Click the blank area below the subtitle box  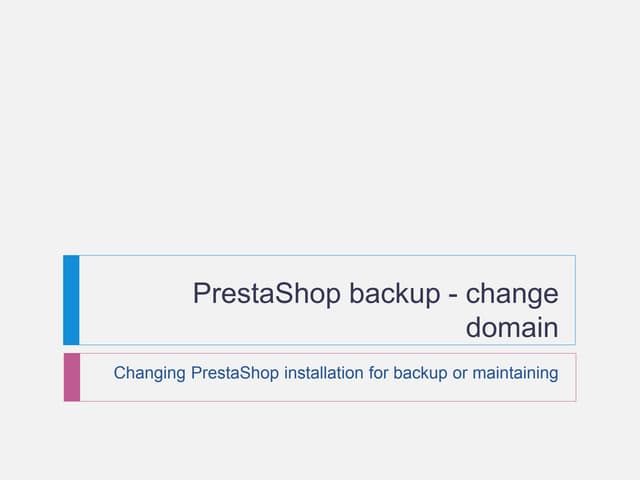pyautogui.click(x=320, y=440)
